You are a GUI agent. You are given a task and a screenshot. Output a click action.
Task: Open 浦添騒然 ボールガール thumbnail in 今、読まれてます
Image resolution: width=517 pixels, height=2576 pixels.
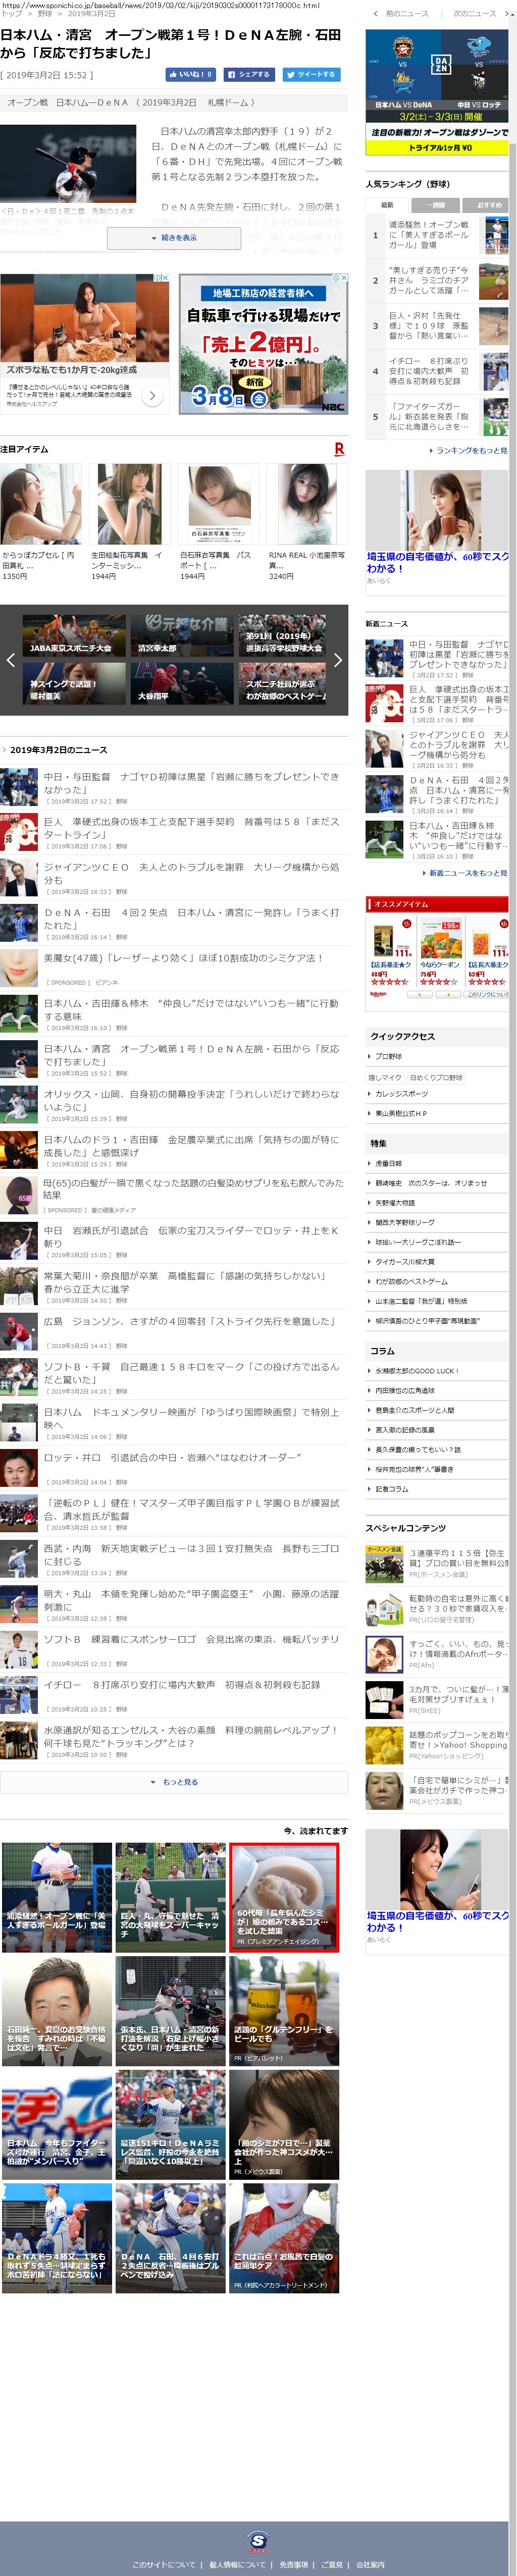tap(57, 1897)
